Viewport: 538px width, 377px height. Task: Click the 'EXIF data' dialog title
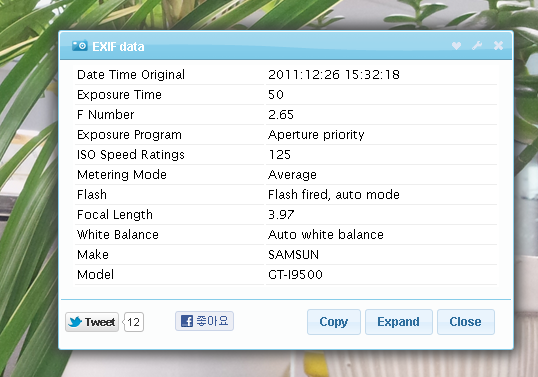(118, 47)
